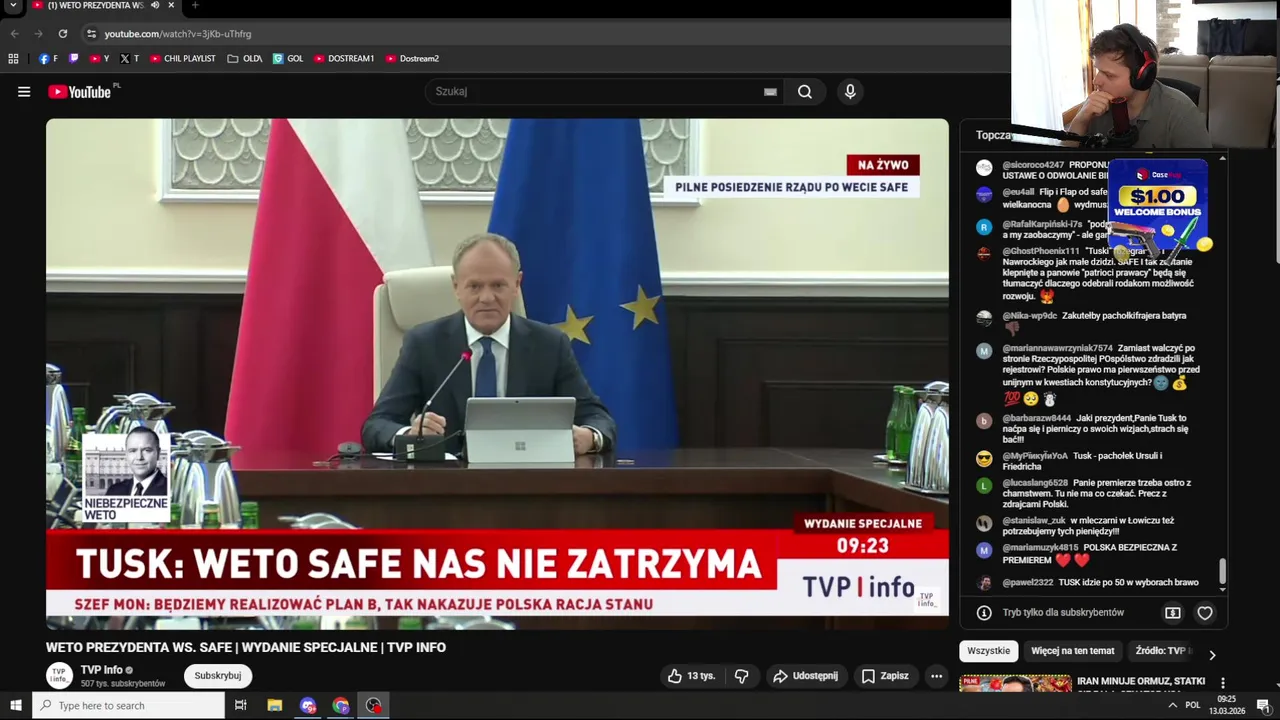Screen dimensions: 1280x720
Task: Open the GOL bookmark
Action: (x=288, y=59)
